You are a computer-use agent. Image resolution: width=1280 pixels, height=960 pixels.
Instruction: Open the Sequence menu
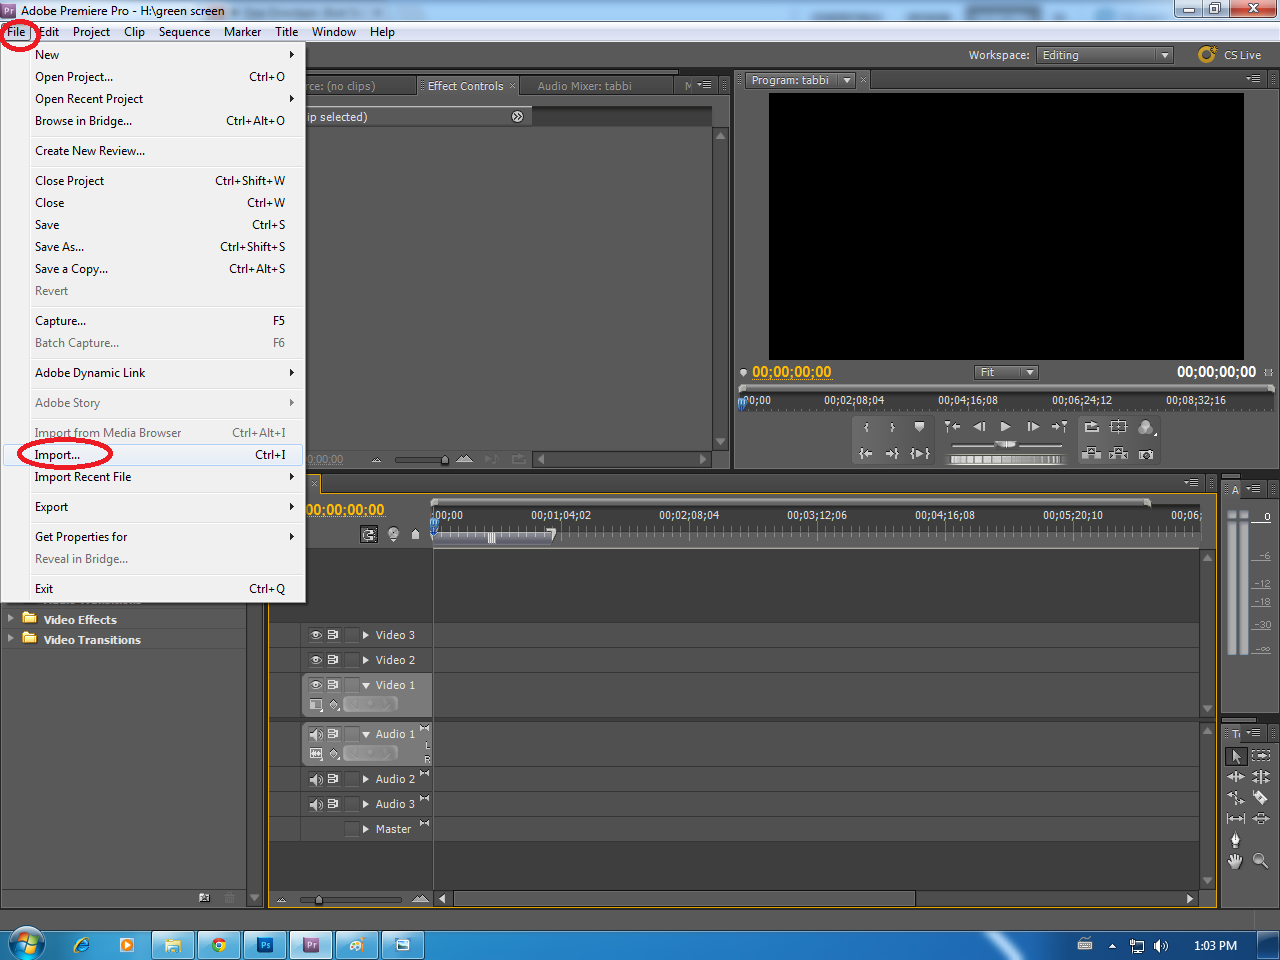(x=184, y=32)
